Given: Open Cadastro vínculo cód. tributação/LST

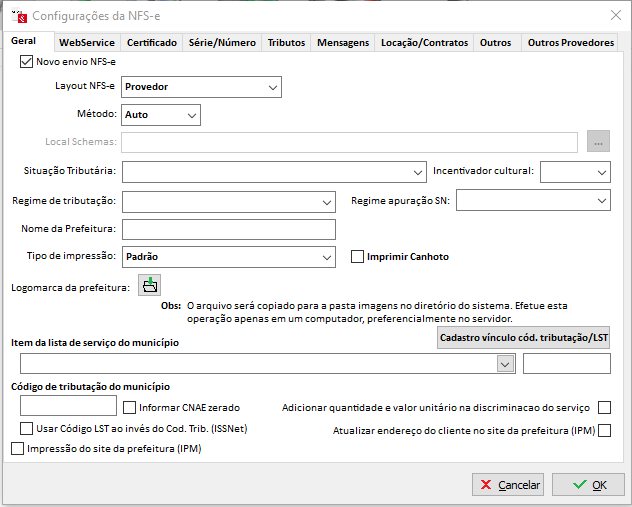Looking at the screenshot, I should (523, 338).
